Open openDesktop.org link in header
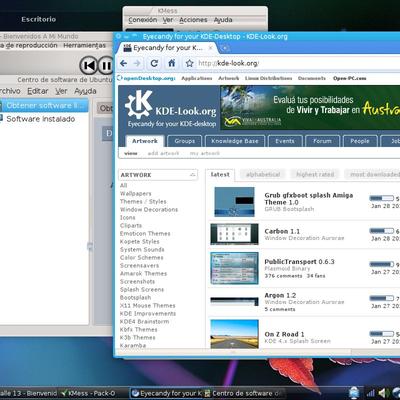Screen dimensions: 400x400 point(147,78)
